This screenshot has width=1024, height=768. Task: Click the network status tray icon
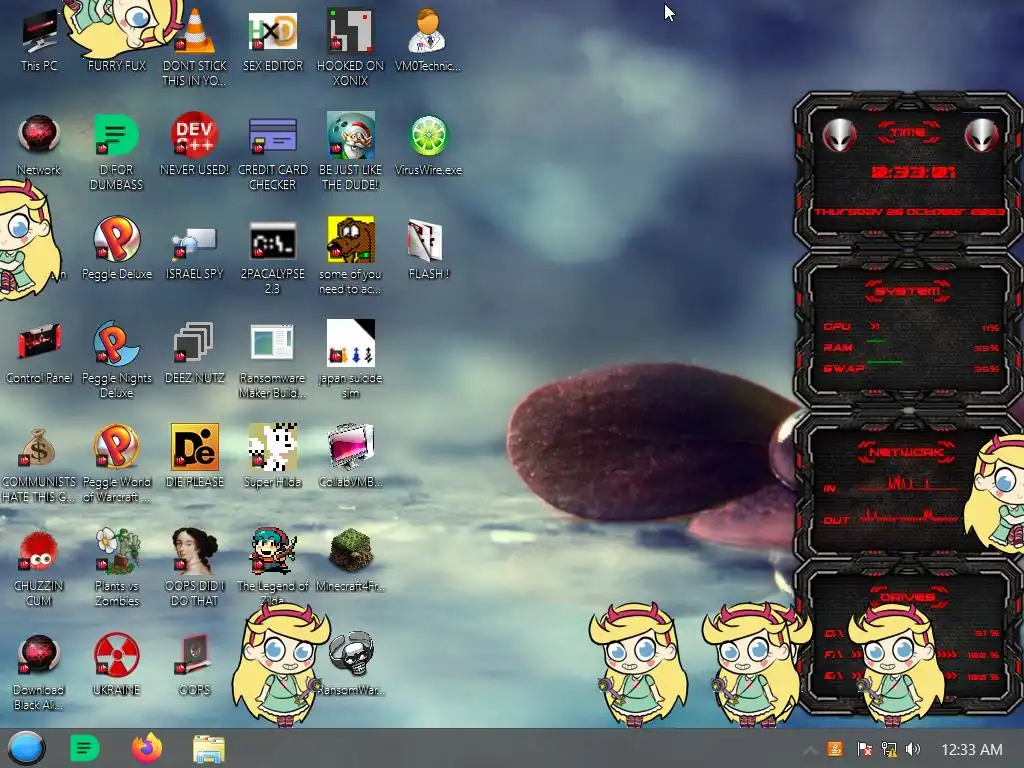(889, 749)
